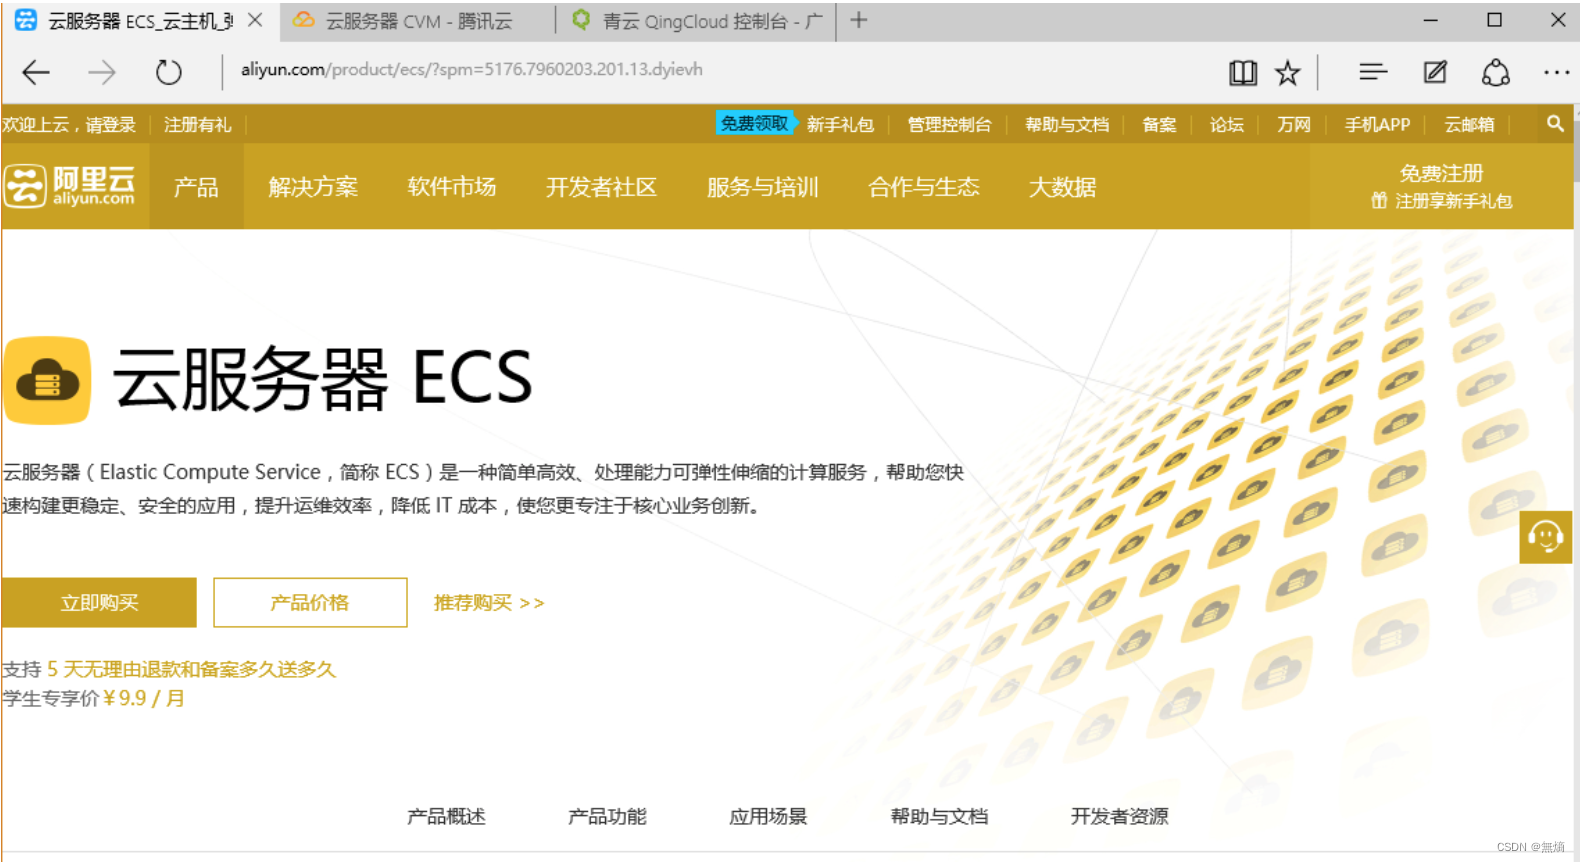1580x862 pixels.
Task: Switch to 青云 QingCloud 控制台 tab
Action: (x=697, y=21)
